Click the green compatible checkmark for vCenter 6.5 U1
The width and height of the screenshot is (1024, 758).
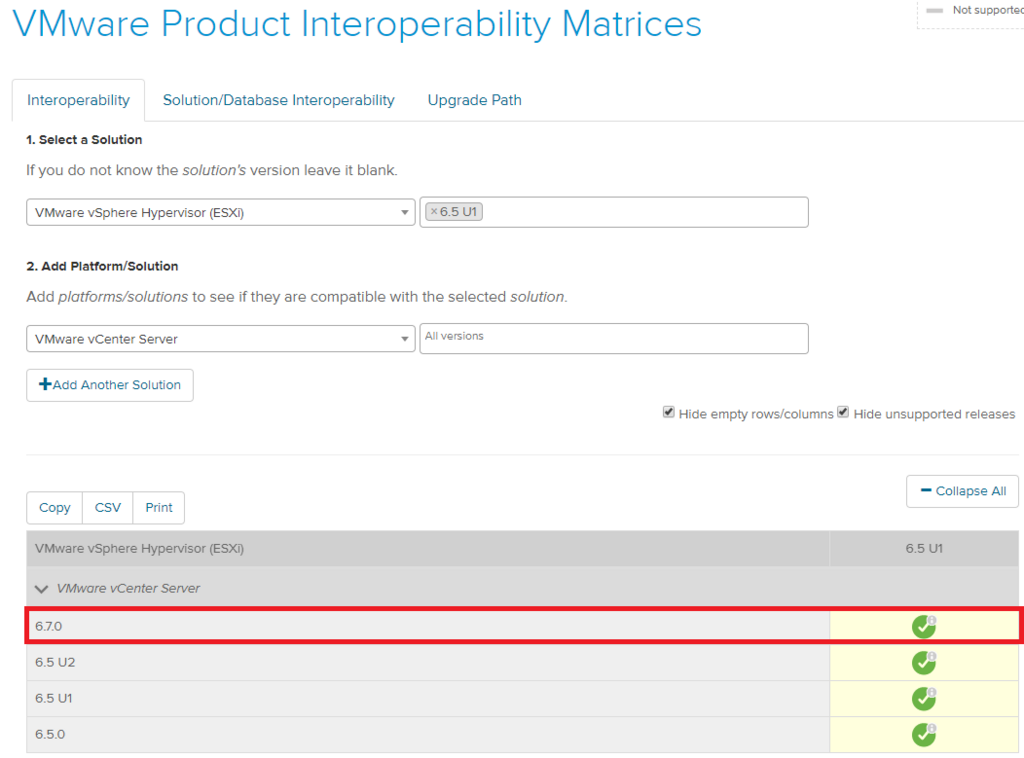pyautogui.click(x=923, y=699)
